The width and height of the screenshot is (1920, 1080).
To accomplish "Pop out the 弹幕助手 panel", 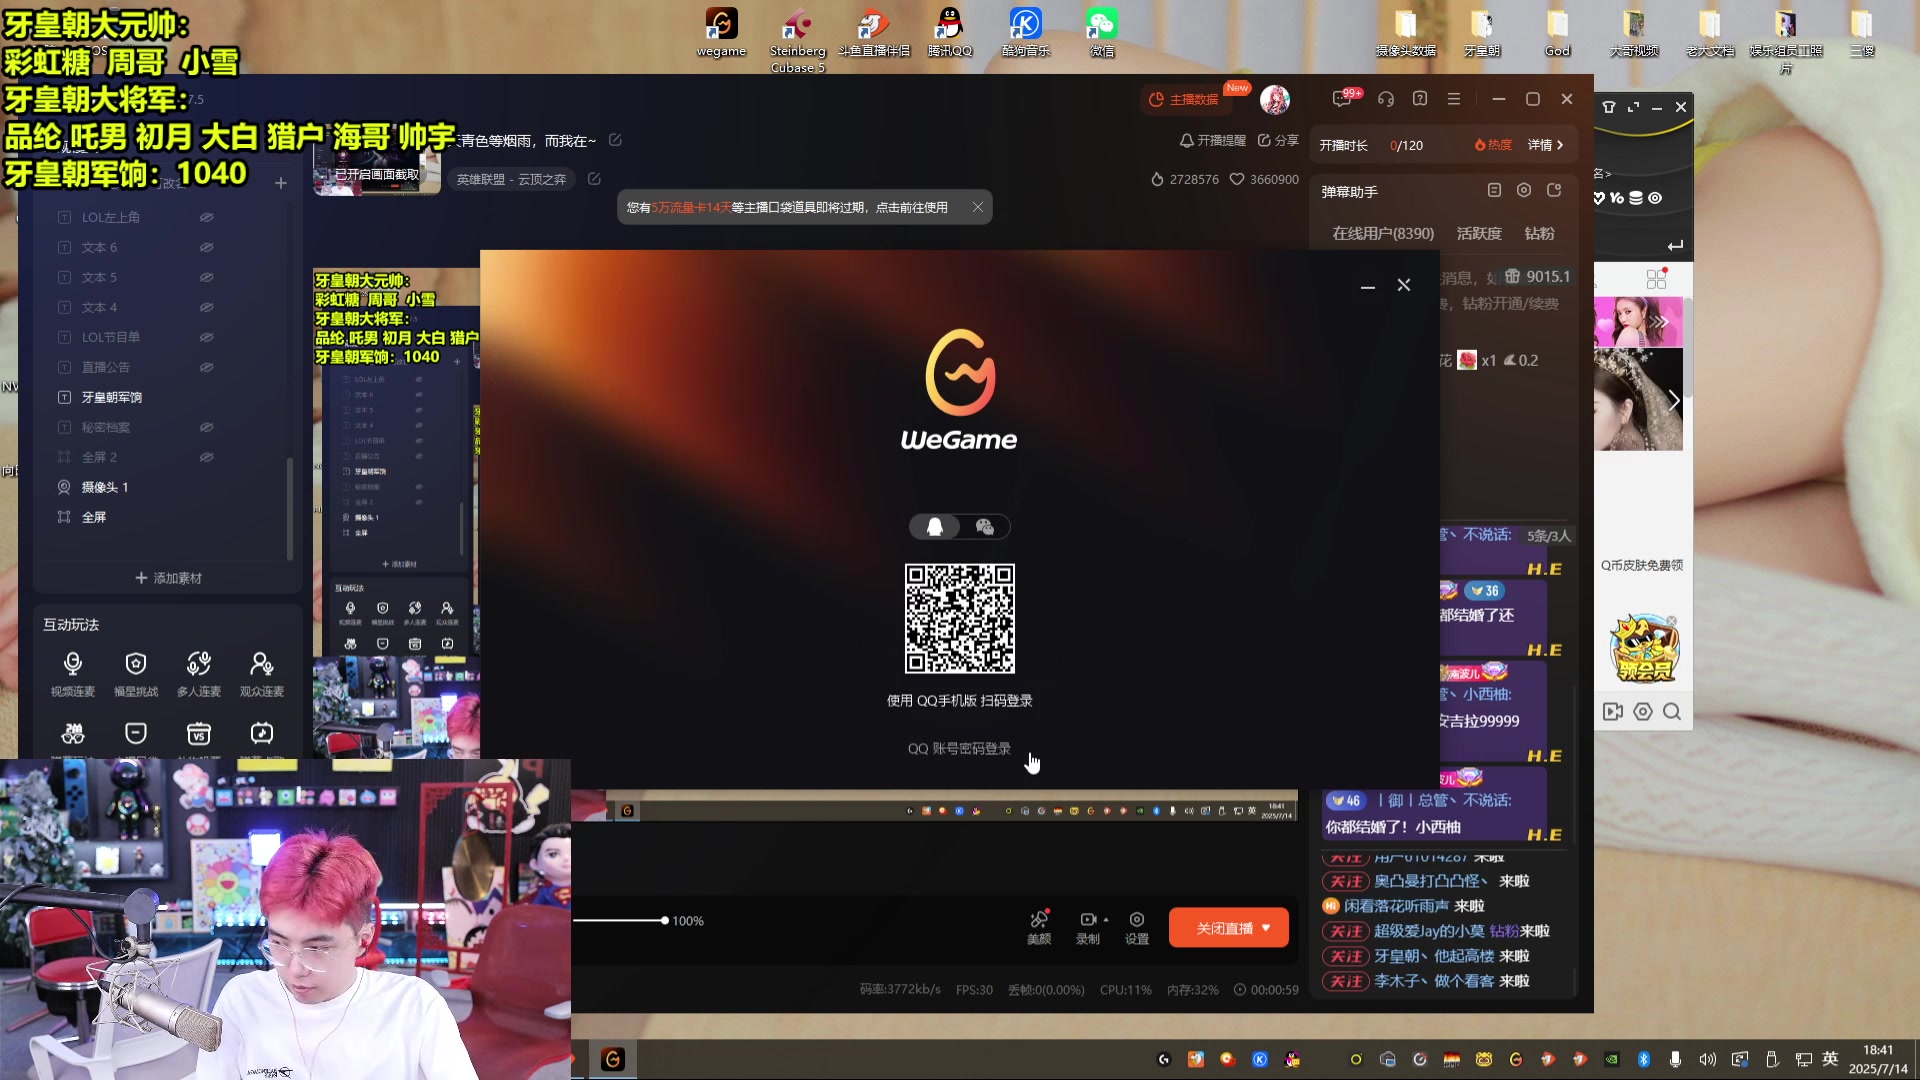I will [1554, 190].
